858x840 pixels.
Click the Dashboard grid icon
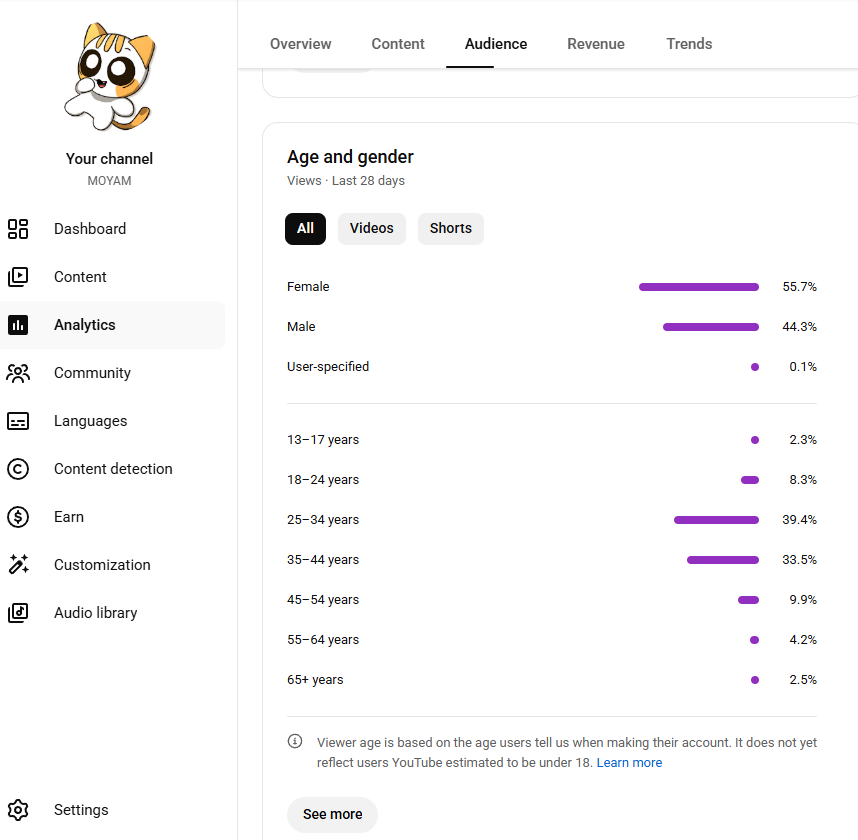[x=18, y=229]
